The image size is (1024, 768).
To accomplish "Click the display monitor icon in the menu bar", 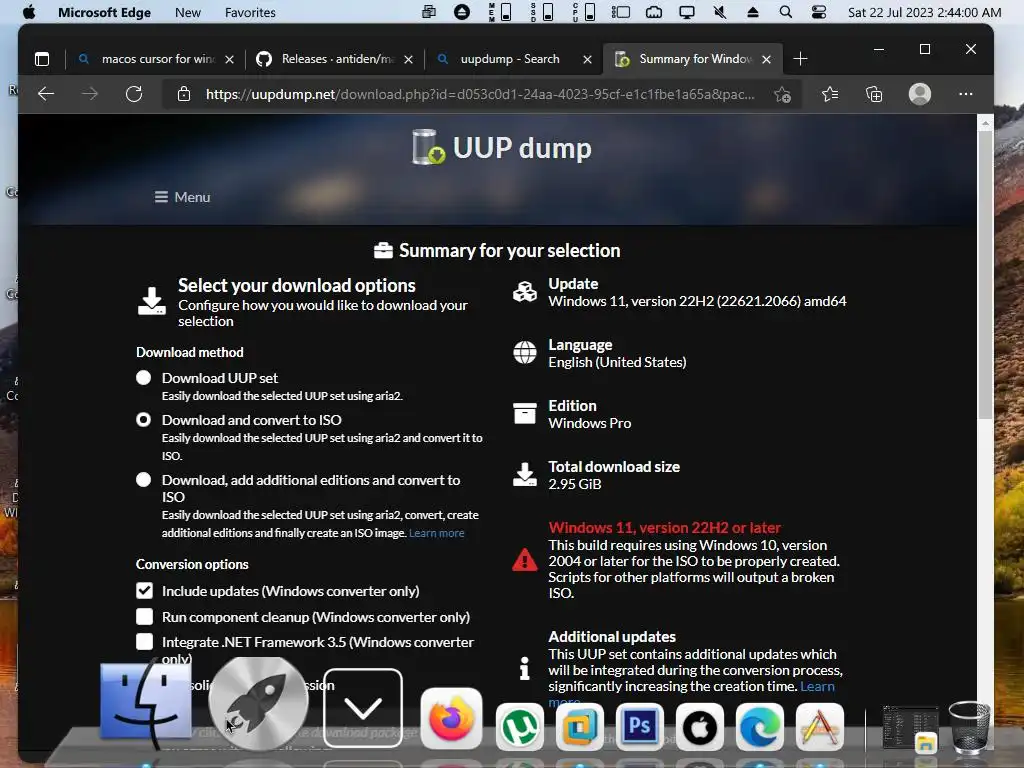I will [686, 12].
